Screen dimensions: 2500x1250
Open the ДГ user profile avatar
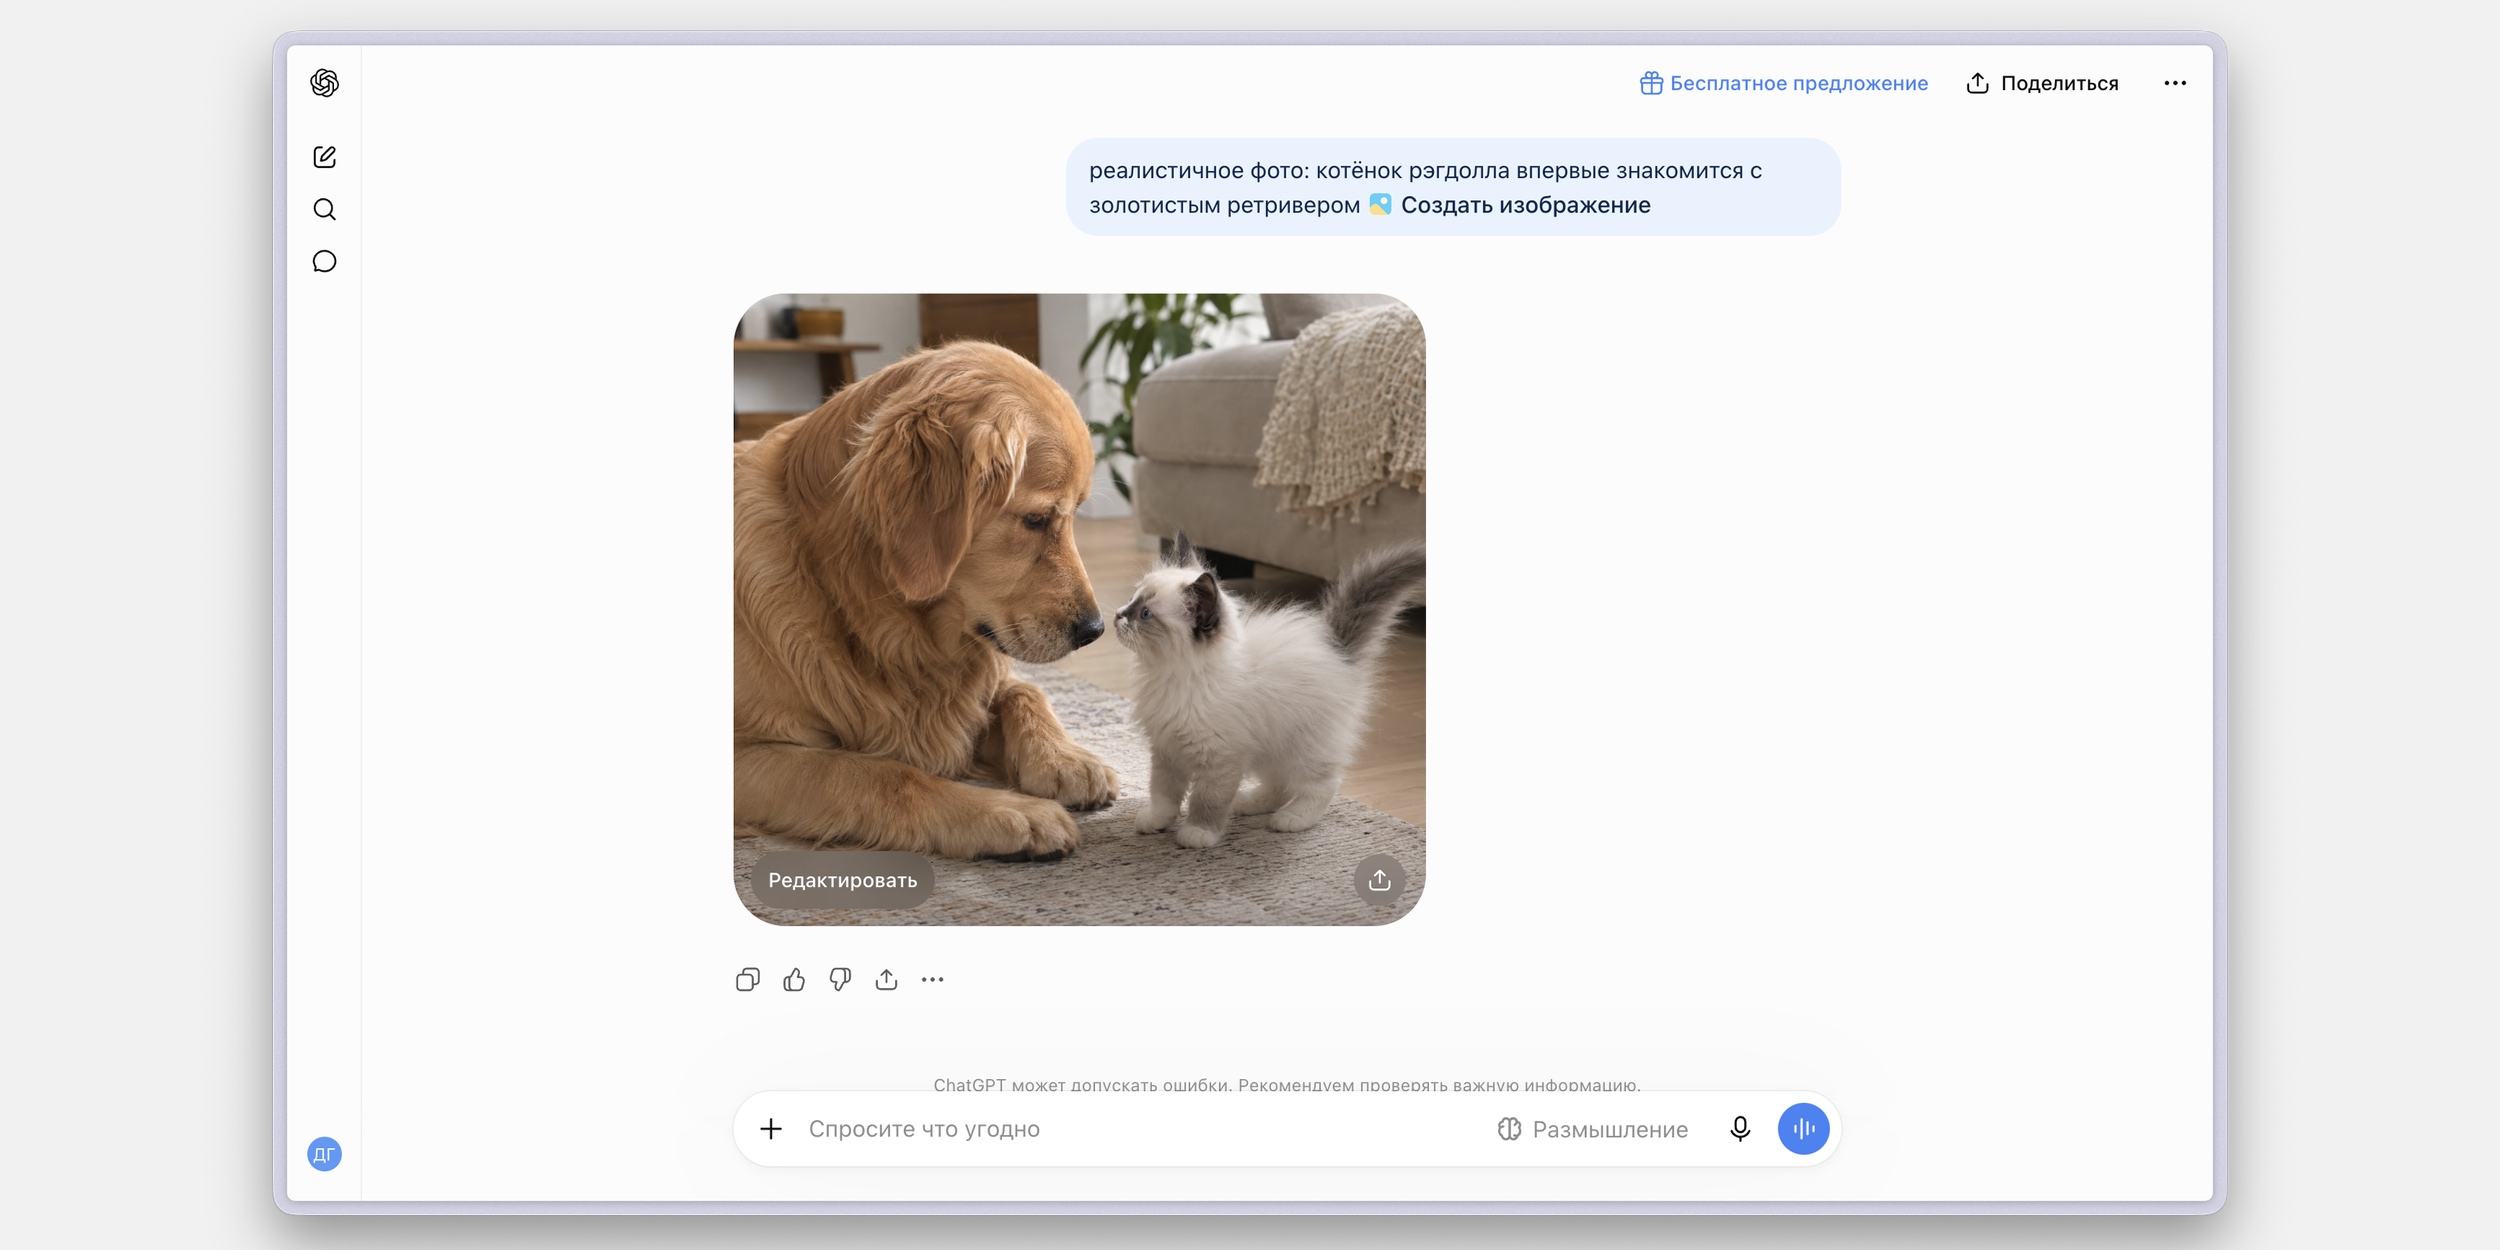324,1154
